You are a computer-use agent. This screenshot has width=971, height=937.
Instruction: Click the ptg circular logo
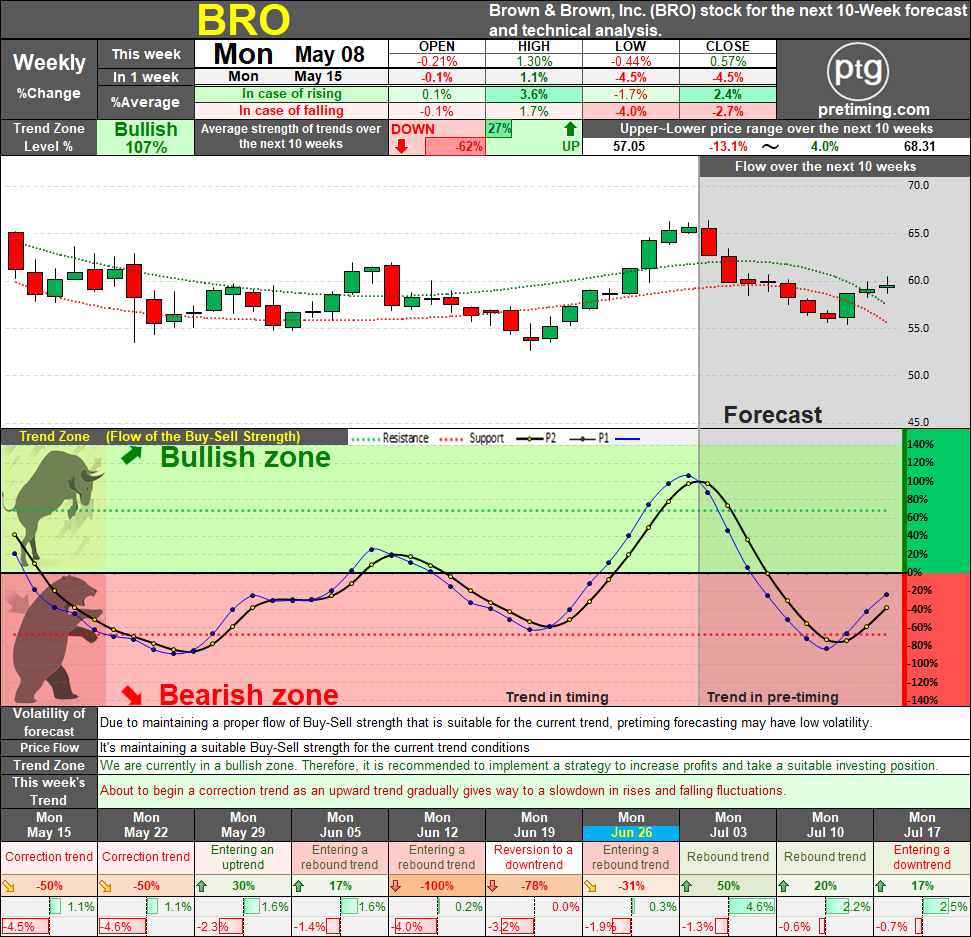click(x=858, y=71)
